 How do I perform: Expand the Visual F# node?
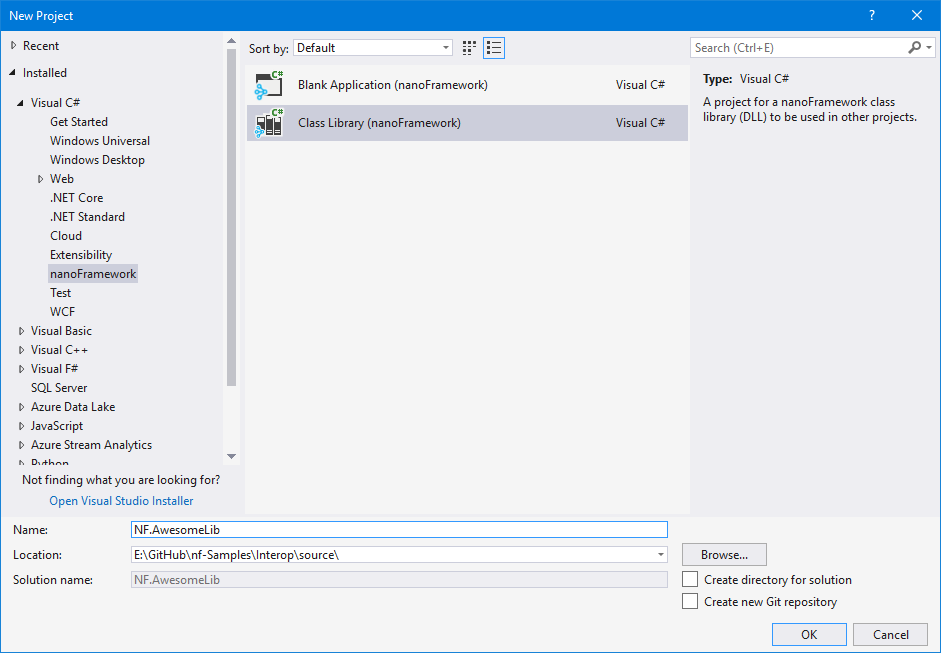tap(22, 369)
